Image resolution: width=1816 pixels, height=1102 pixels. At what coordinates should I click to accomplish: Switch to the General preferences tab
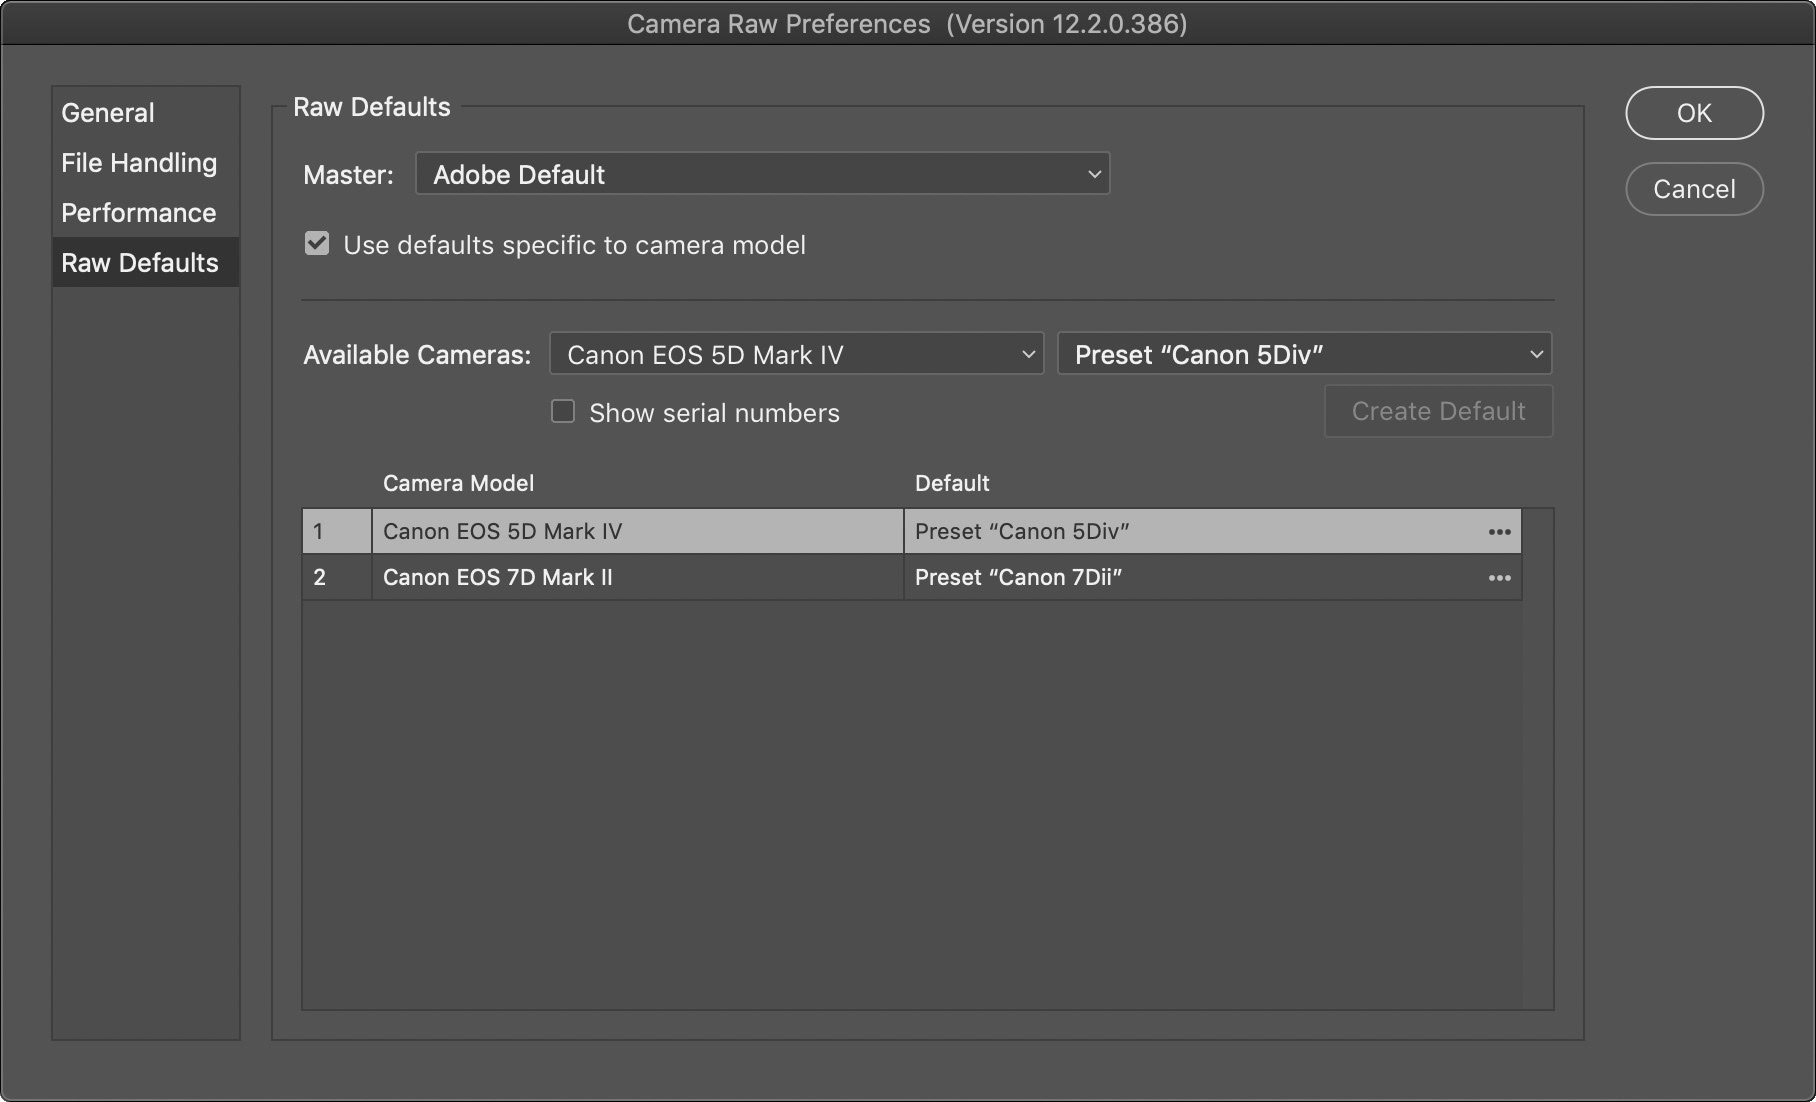(x=108, y=113)
